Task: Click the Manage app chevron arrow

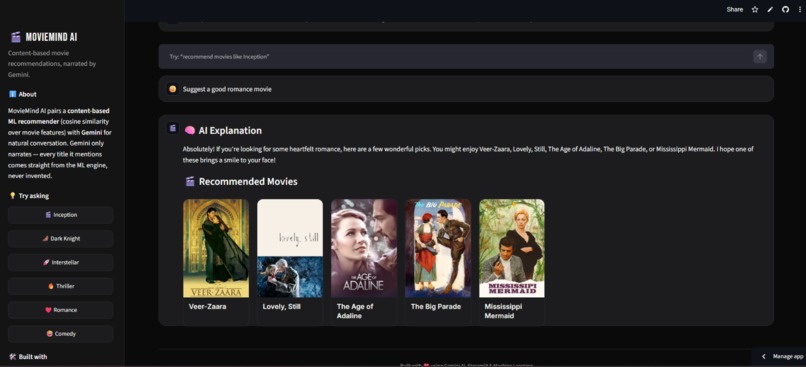Action: [764, 356]
